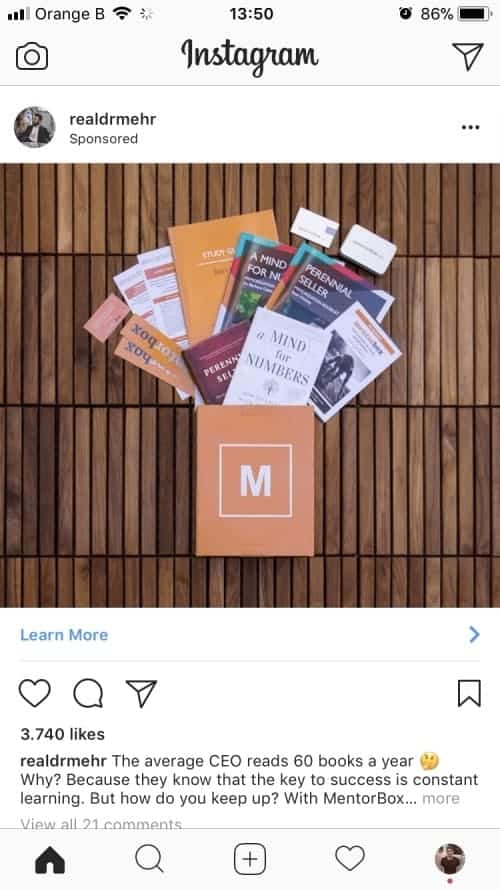Save the post with bookmark icon
This screenshot has height=889, width=500.
point(469,693)
